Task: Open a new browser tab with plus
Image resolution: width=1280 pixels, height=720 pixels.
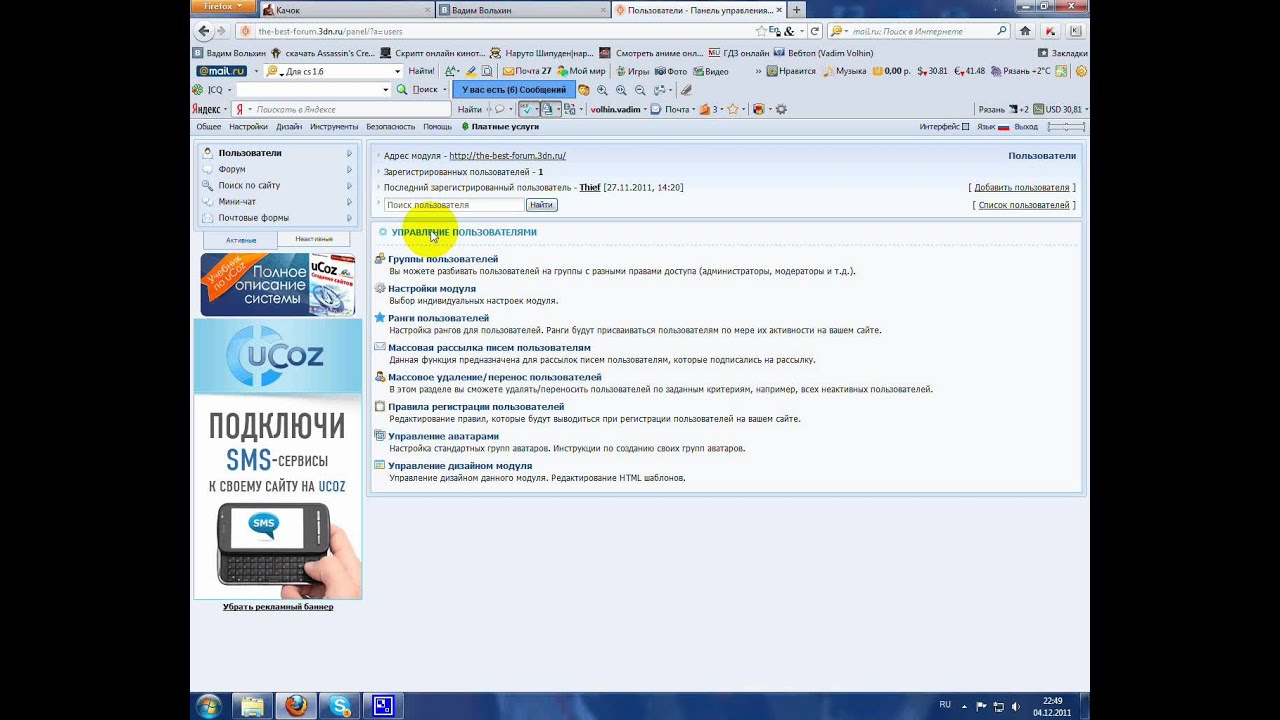Action: [796, 10]
